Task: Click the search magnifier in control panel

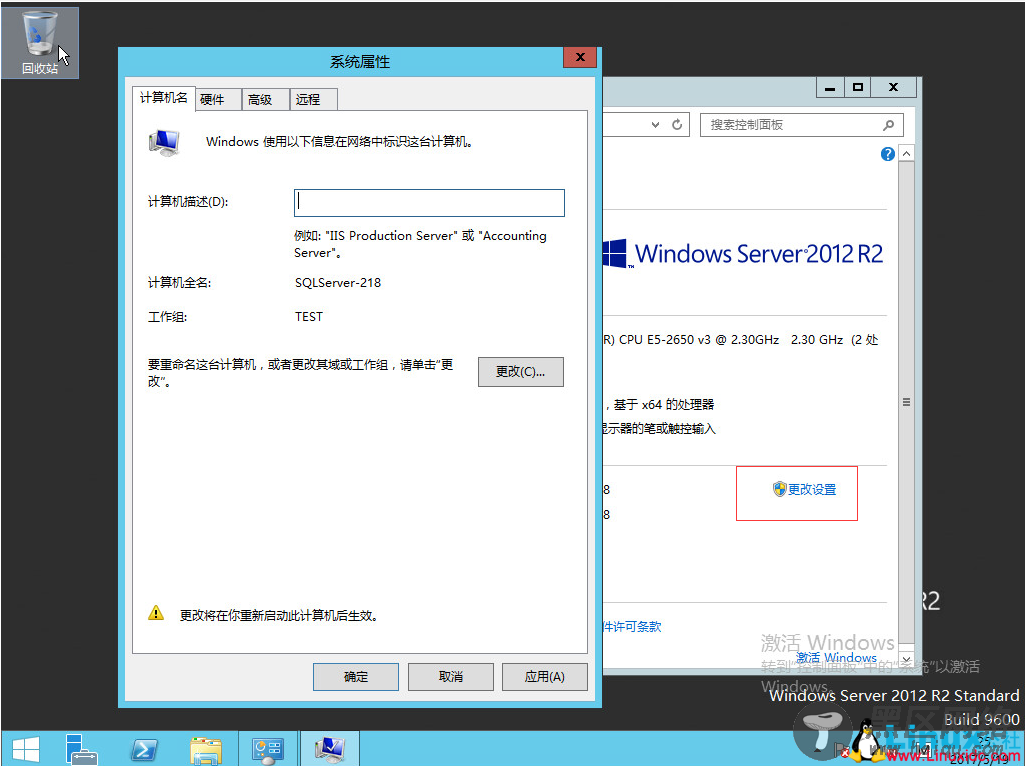Action: [888, 125]
